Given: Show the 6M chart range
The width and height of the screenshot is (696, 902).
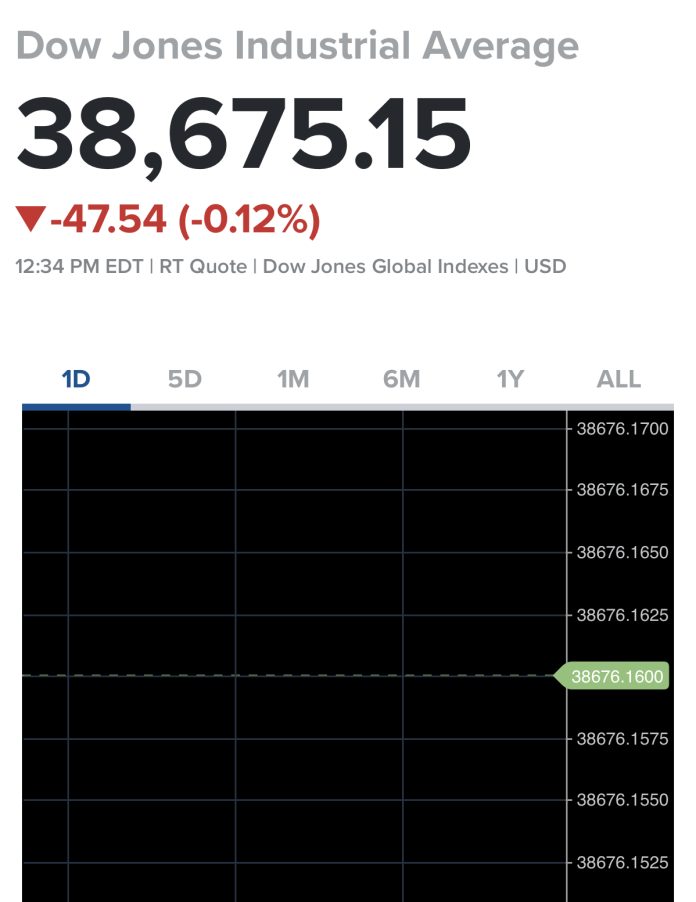Looking at the screenshot, I should (401, 380).
